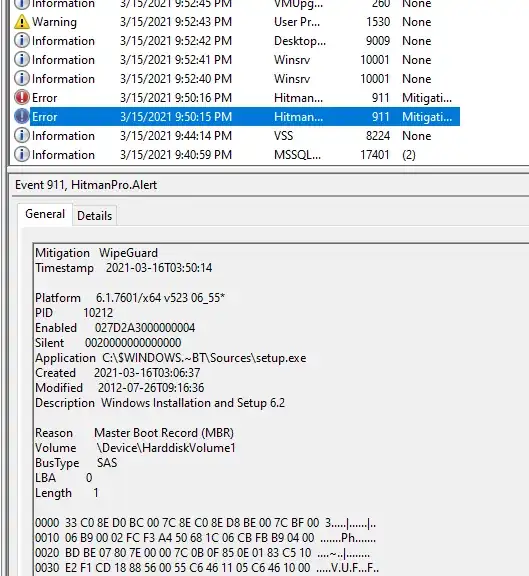Click hex dump line starting with 0030

click(207, 568)
